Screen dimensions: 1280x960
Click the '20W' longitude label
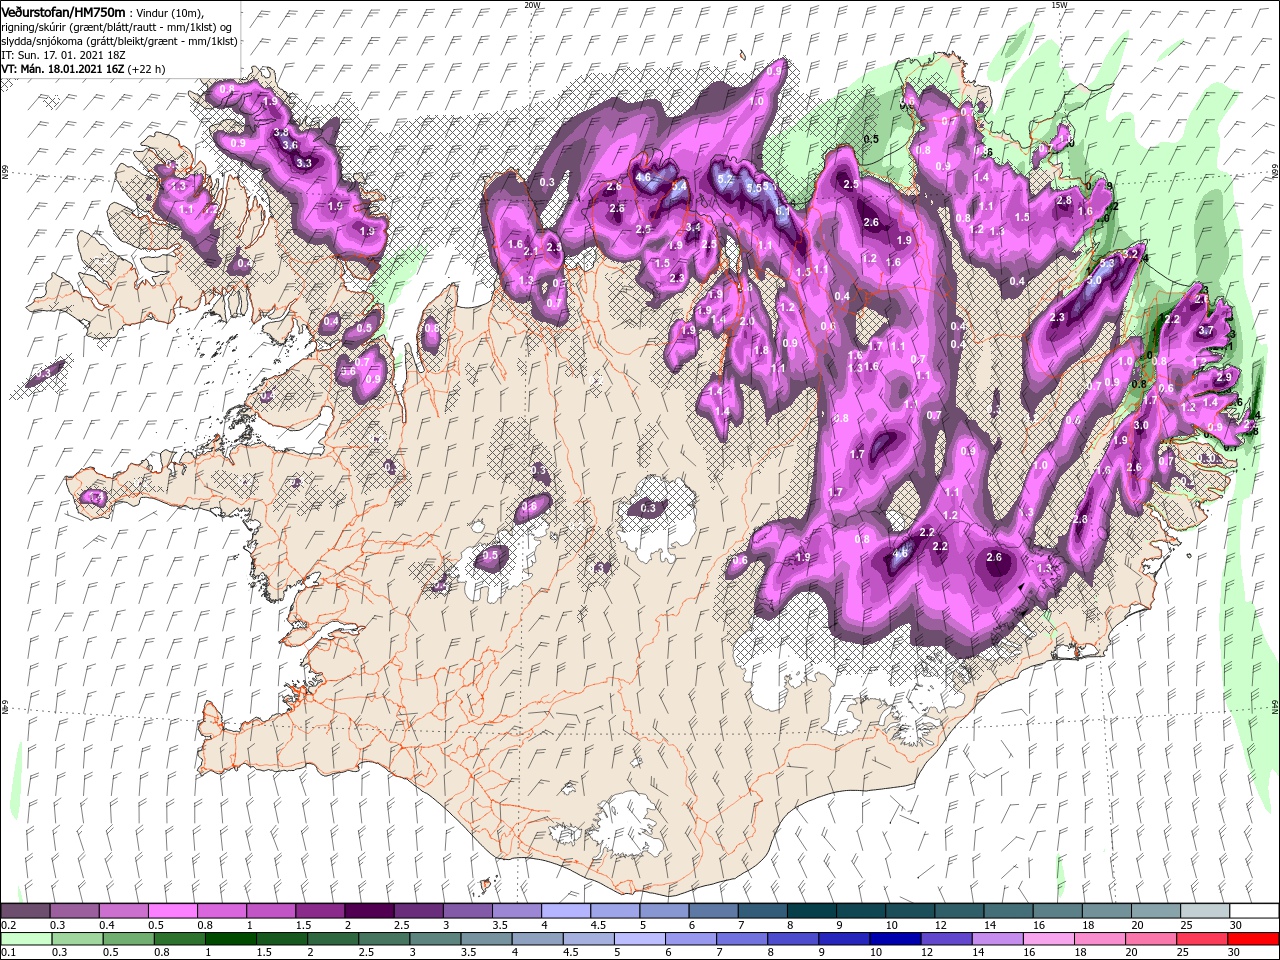tap(532, 5)
